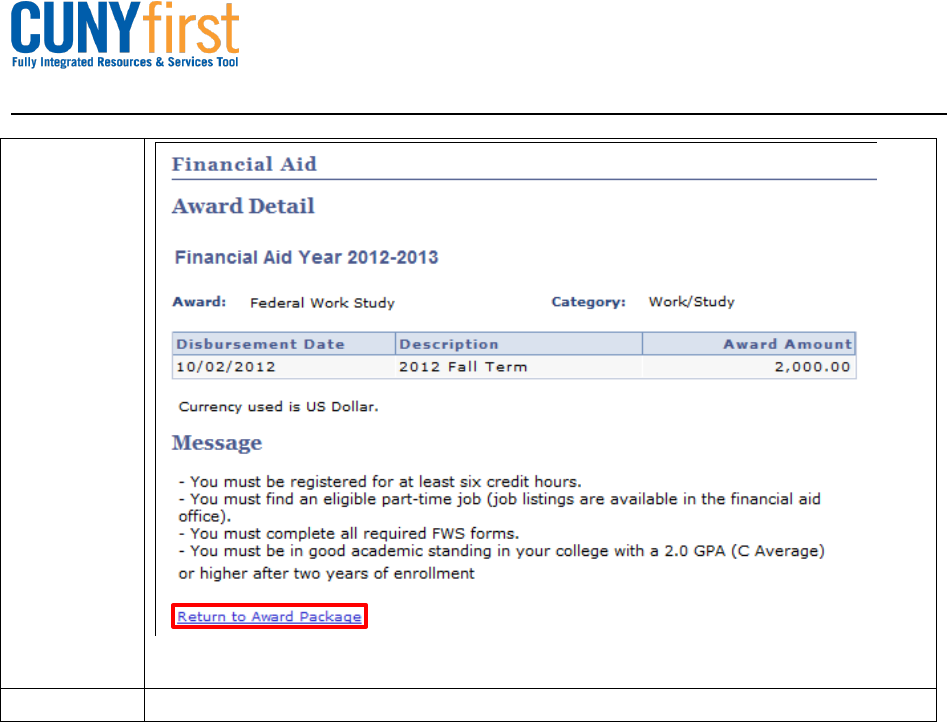Image resolution: width=947 pixels, height=722 pixels.
Task: Click the Work/Study category value
Action: pyautogui.click(x=692, y=301)
